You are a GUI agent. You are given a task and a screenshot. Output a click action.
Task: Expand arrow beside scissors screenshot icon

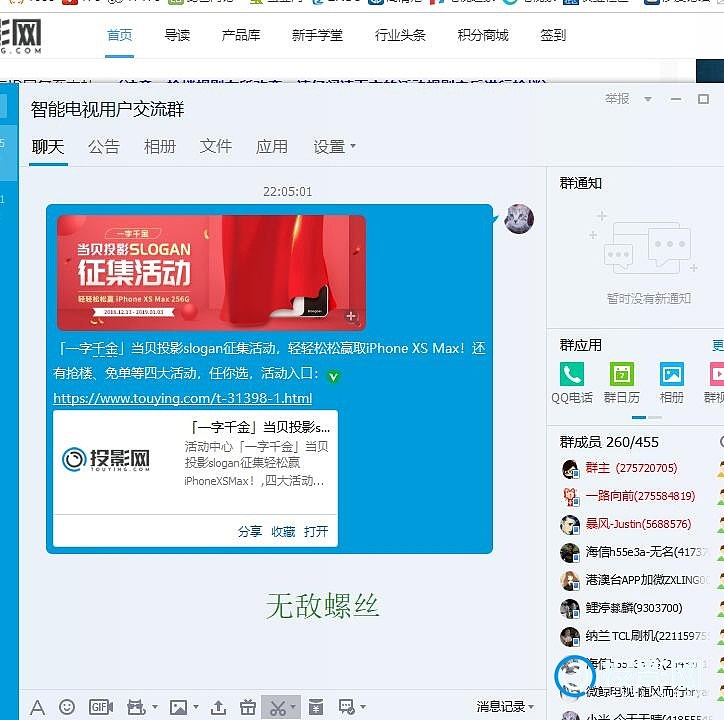(293, 707)
